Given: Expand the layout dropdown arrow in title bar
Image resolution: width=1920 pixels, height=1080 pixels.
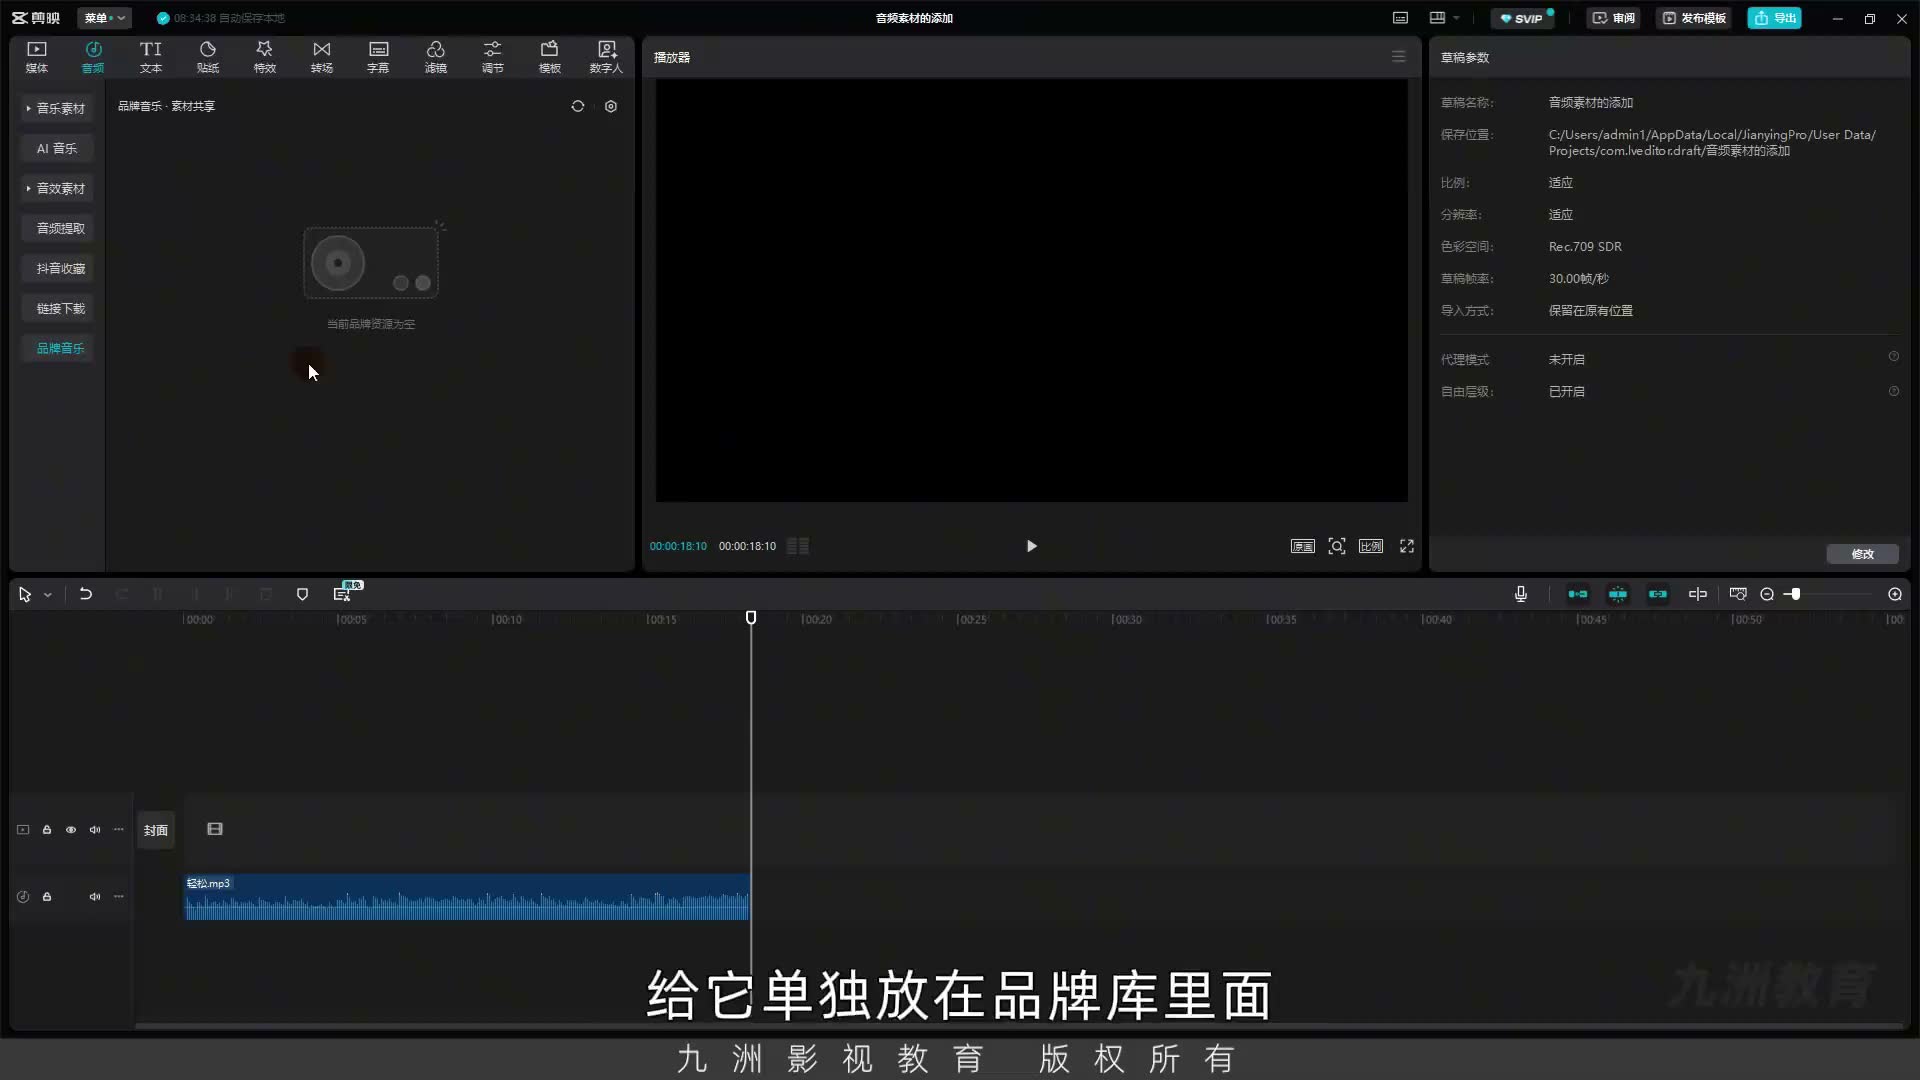Looking at the screenshot, I should [1456, 18].
